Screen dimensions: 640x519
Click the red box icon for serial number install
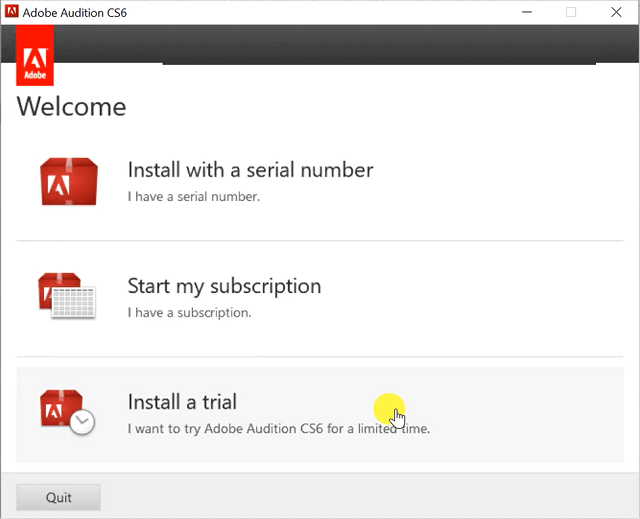pos(68,181)
